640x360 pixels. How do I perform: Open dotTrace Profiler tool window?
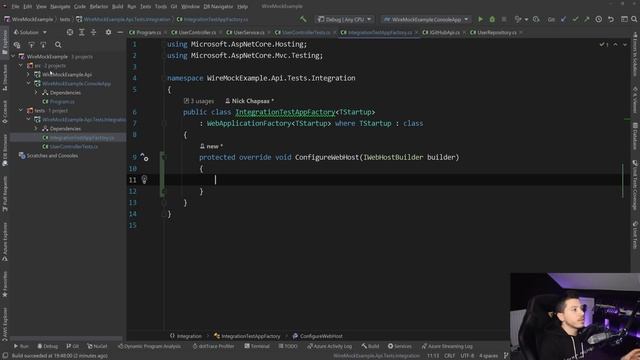213,346
